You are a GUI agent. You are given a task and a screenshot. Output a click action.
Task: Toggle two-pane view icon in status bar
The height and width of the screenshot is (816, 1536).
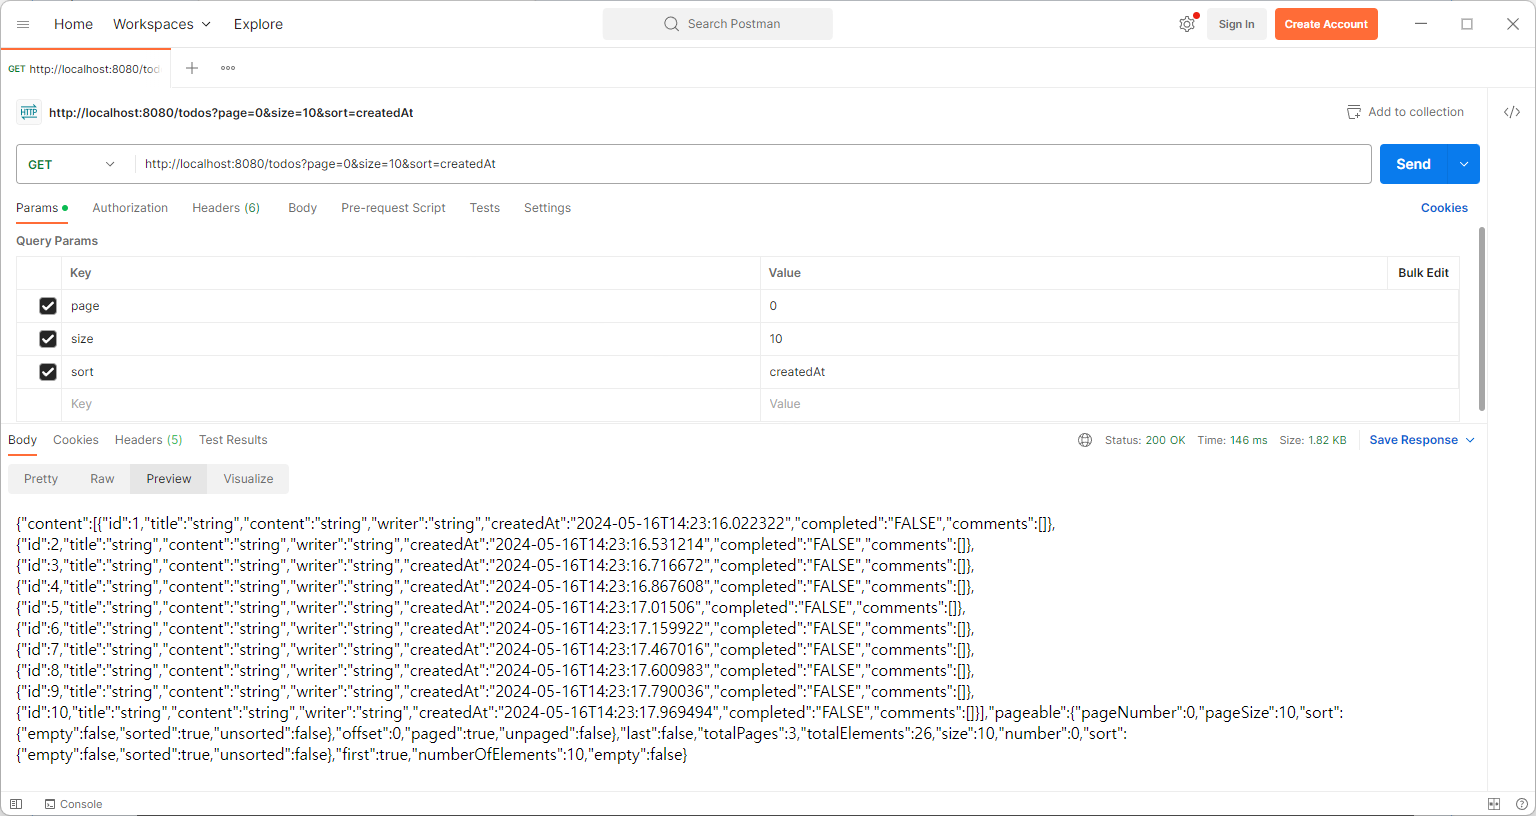click(1494, 804)
